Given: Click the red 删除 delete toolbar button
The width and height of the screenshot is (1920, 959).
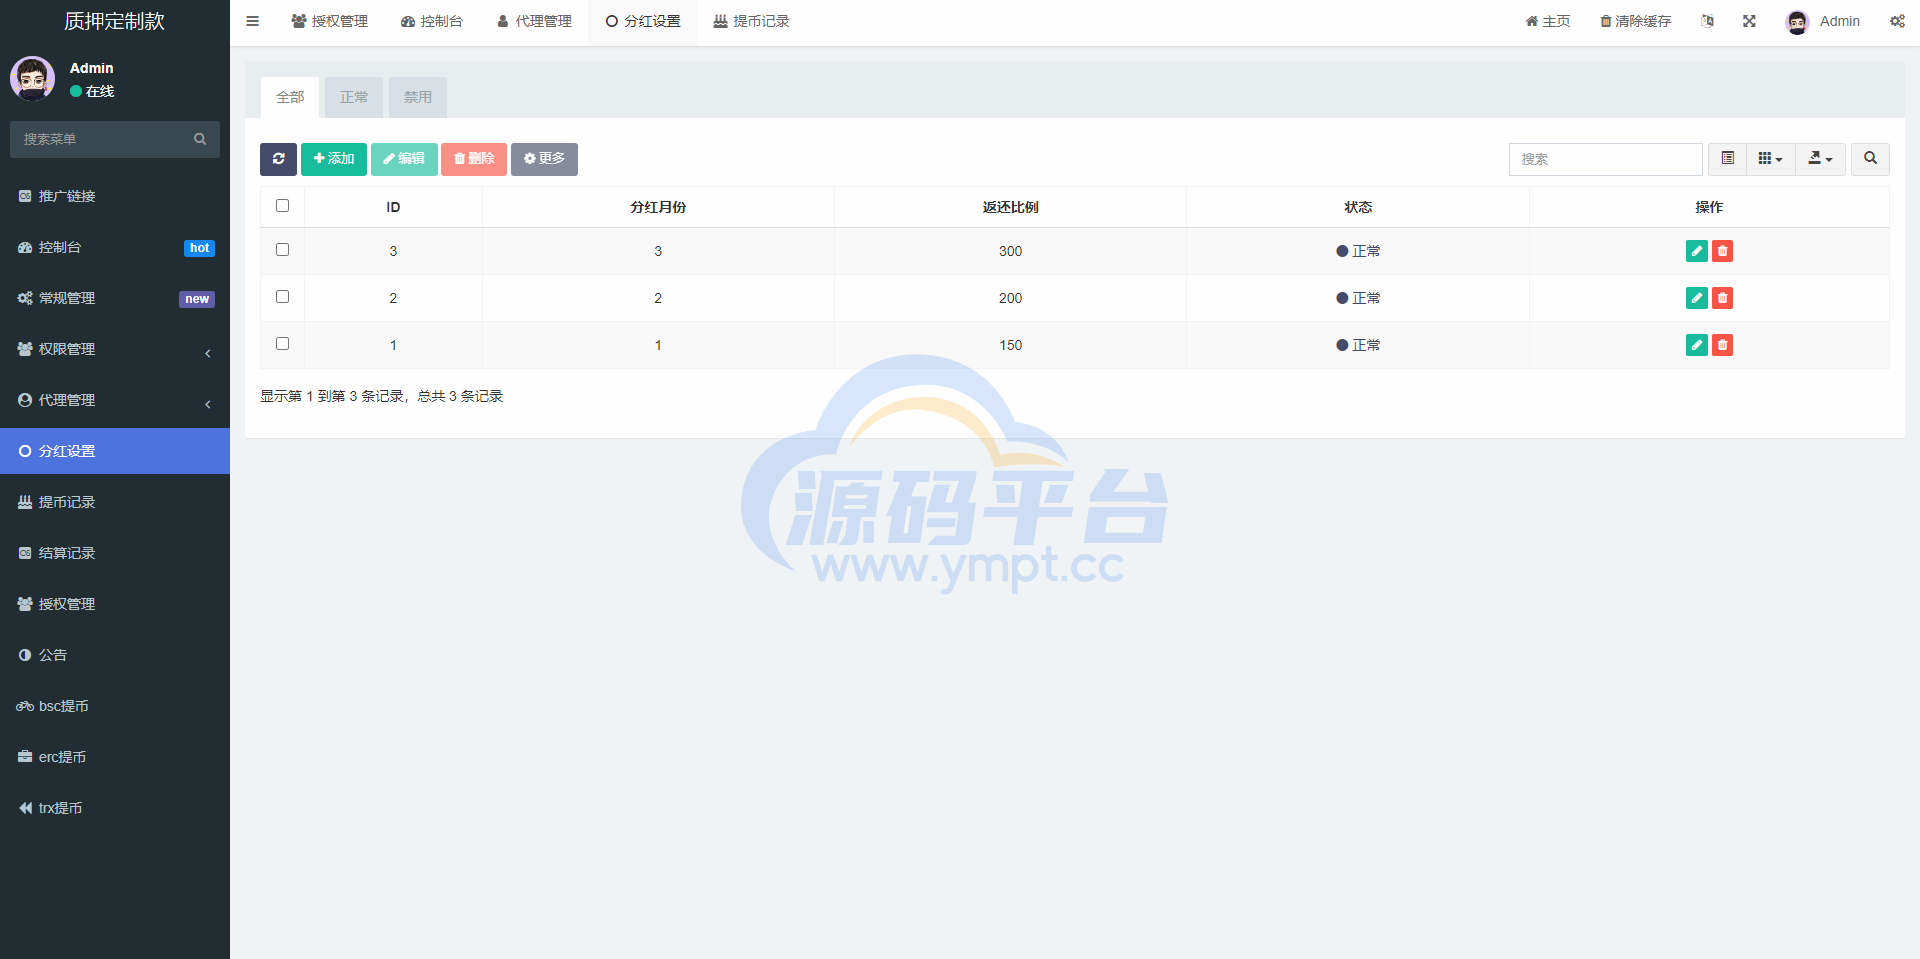Looking at the screenshot, I should pyautogui.click(x=474, y=159).
